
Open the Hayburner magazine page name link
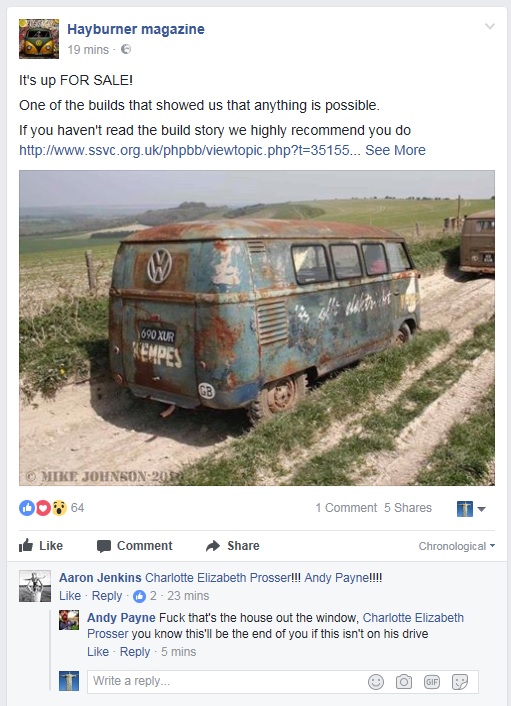136,29
